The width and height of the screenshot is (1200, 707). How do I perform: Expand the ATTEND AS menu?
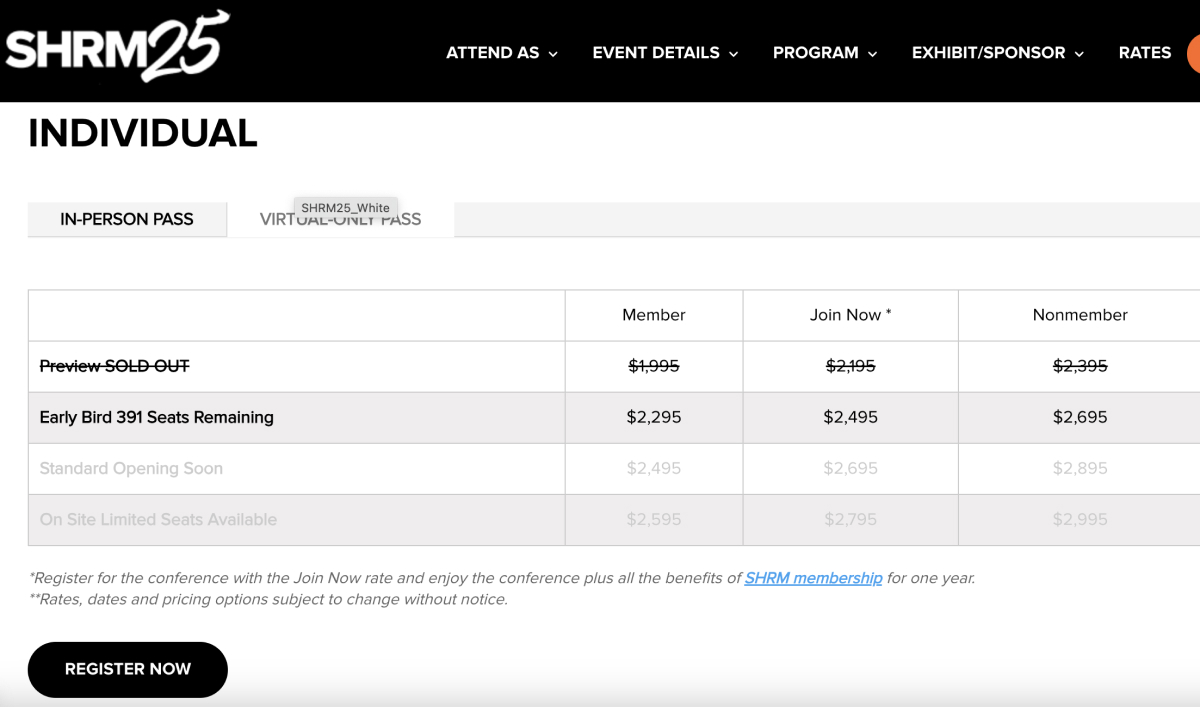click(x=501, y=53)
